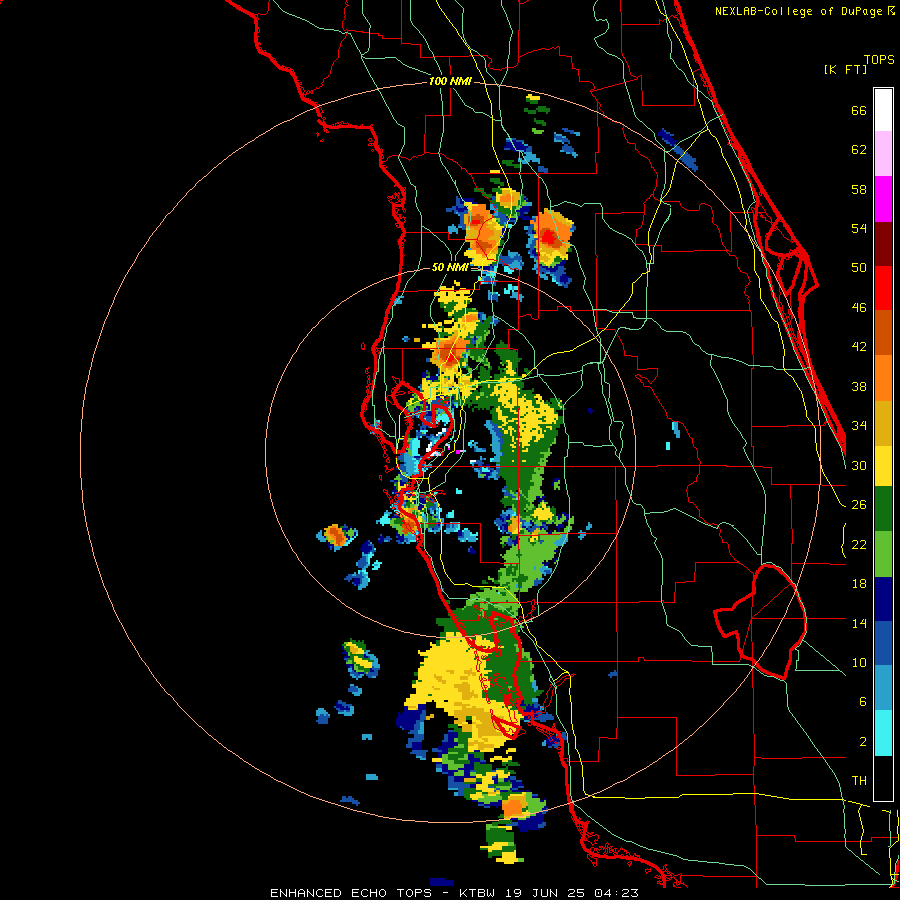Click the '04:23' timestamp in caption

click(x=616, y=893)
